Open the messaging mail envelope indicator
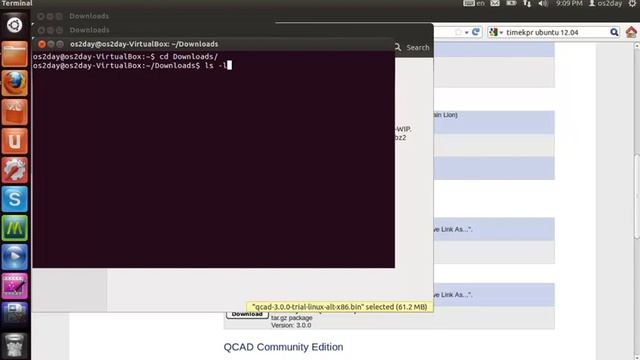Viewport: 640px width, 360px height. pos(495,3)
